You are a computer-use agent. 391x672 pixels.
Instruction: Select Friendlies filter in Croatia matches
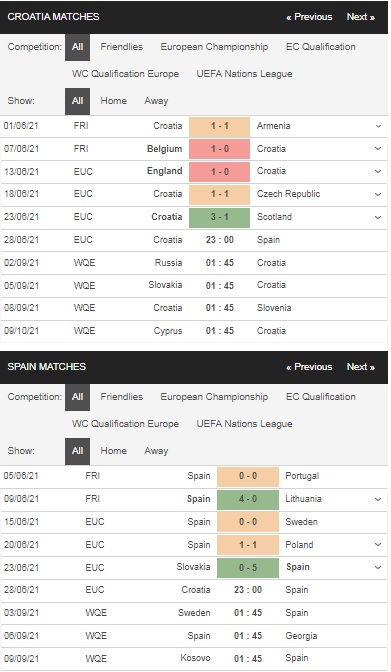(x=122, y=47)
